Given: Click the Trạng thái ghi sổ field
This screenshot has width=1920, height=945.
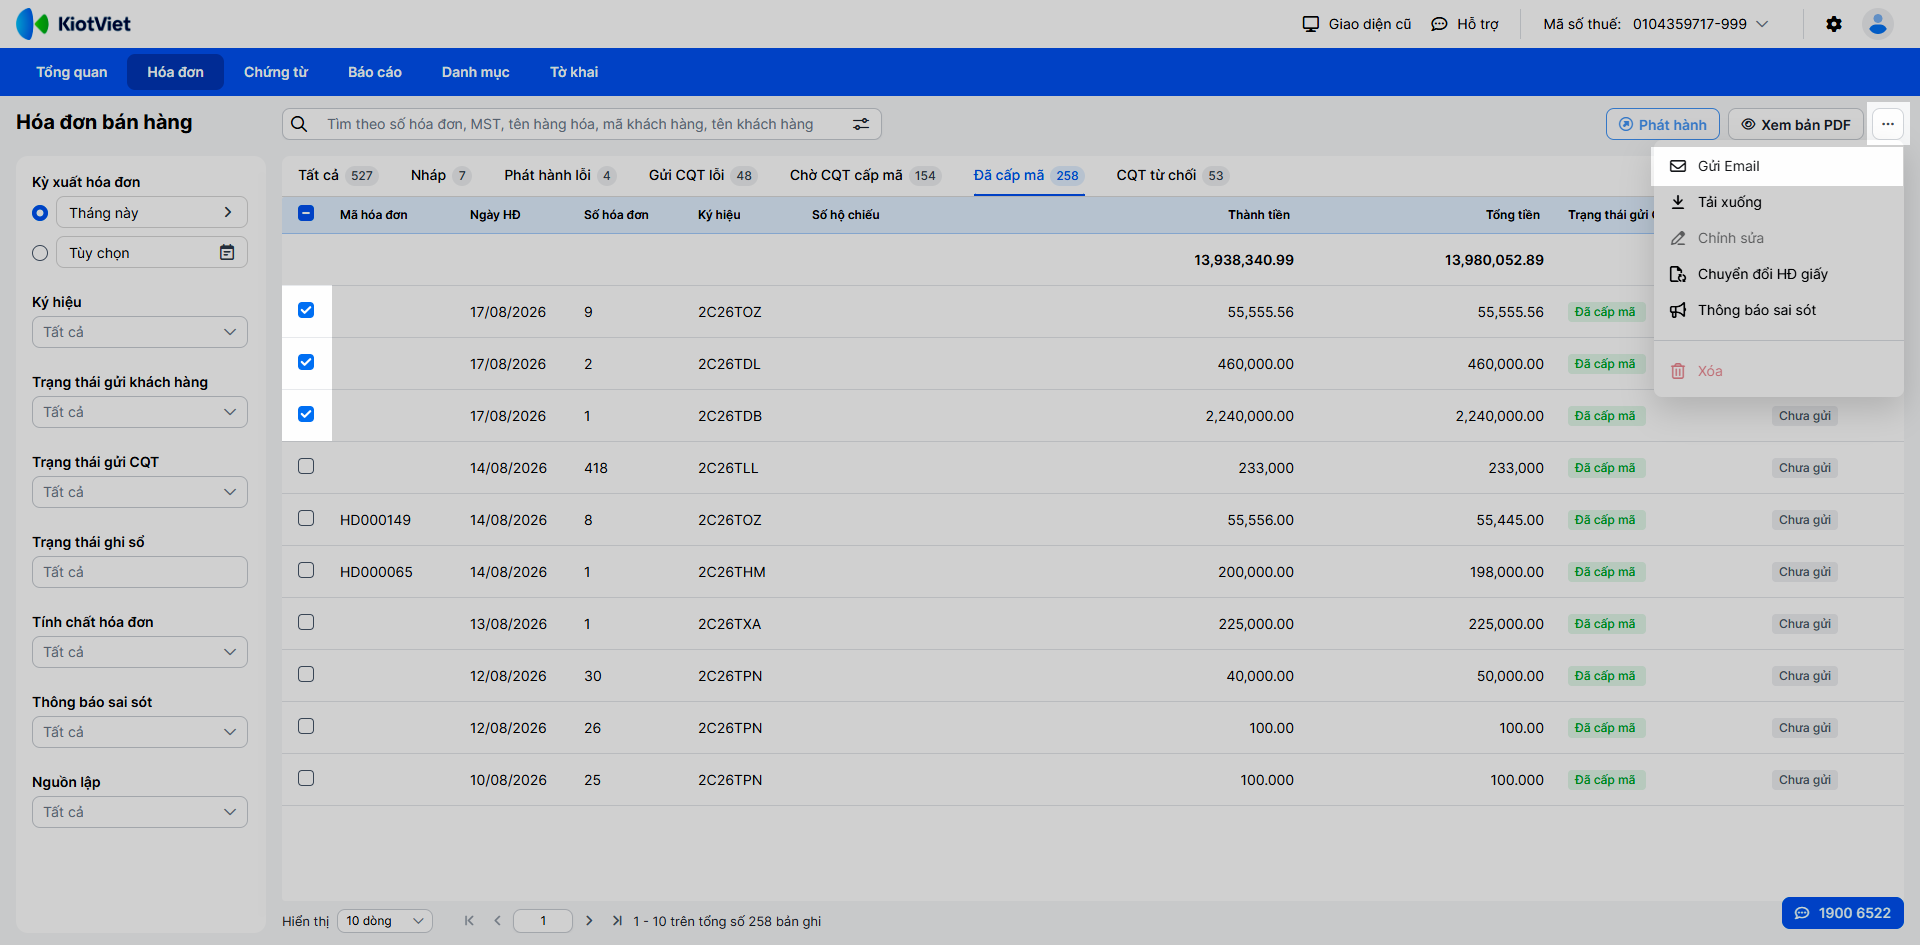Looking at the screenshot, I should 140,572.
